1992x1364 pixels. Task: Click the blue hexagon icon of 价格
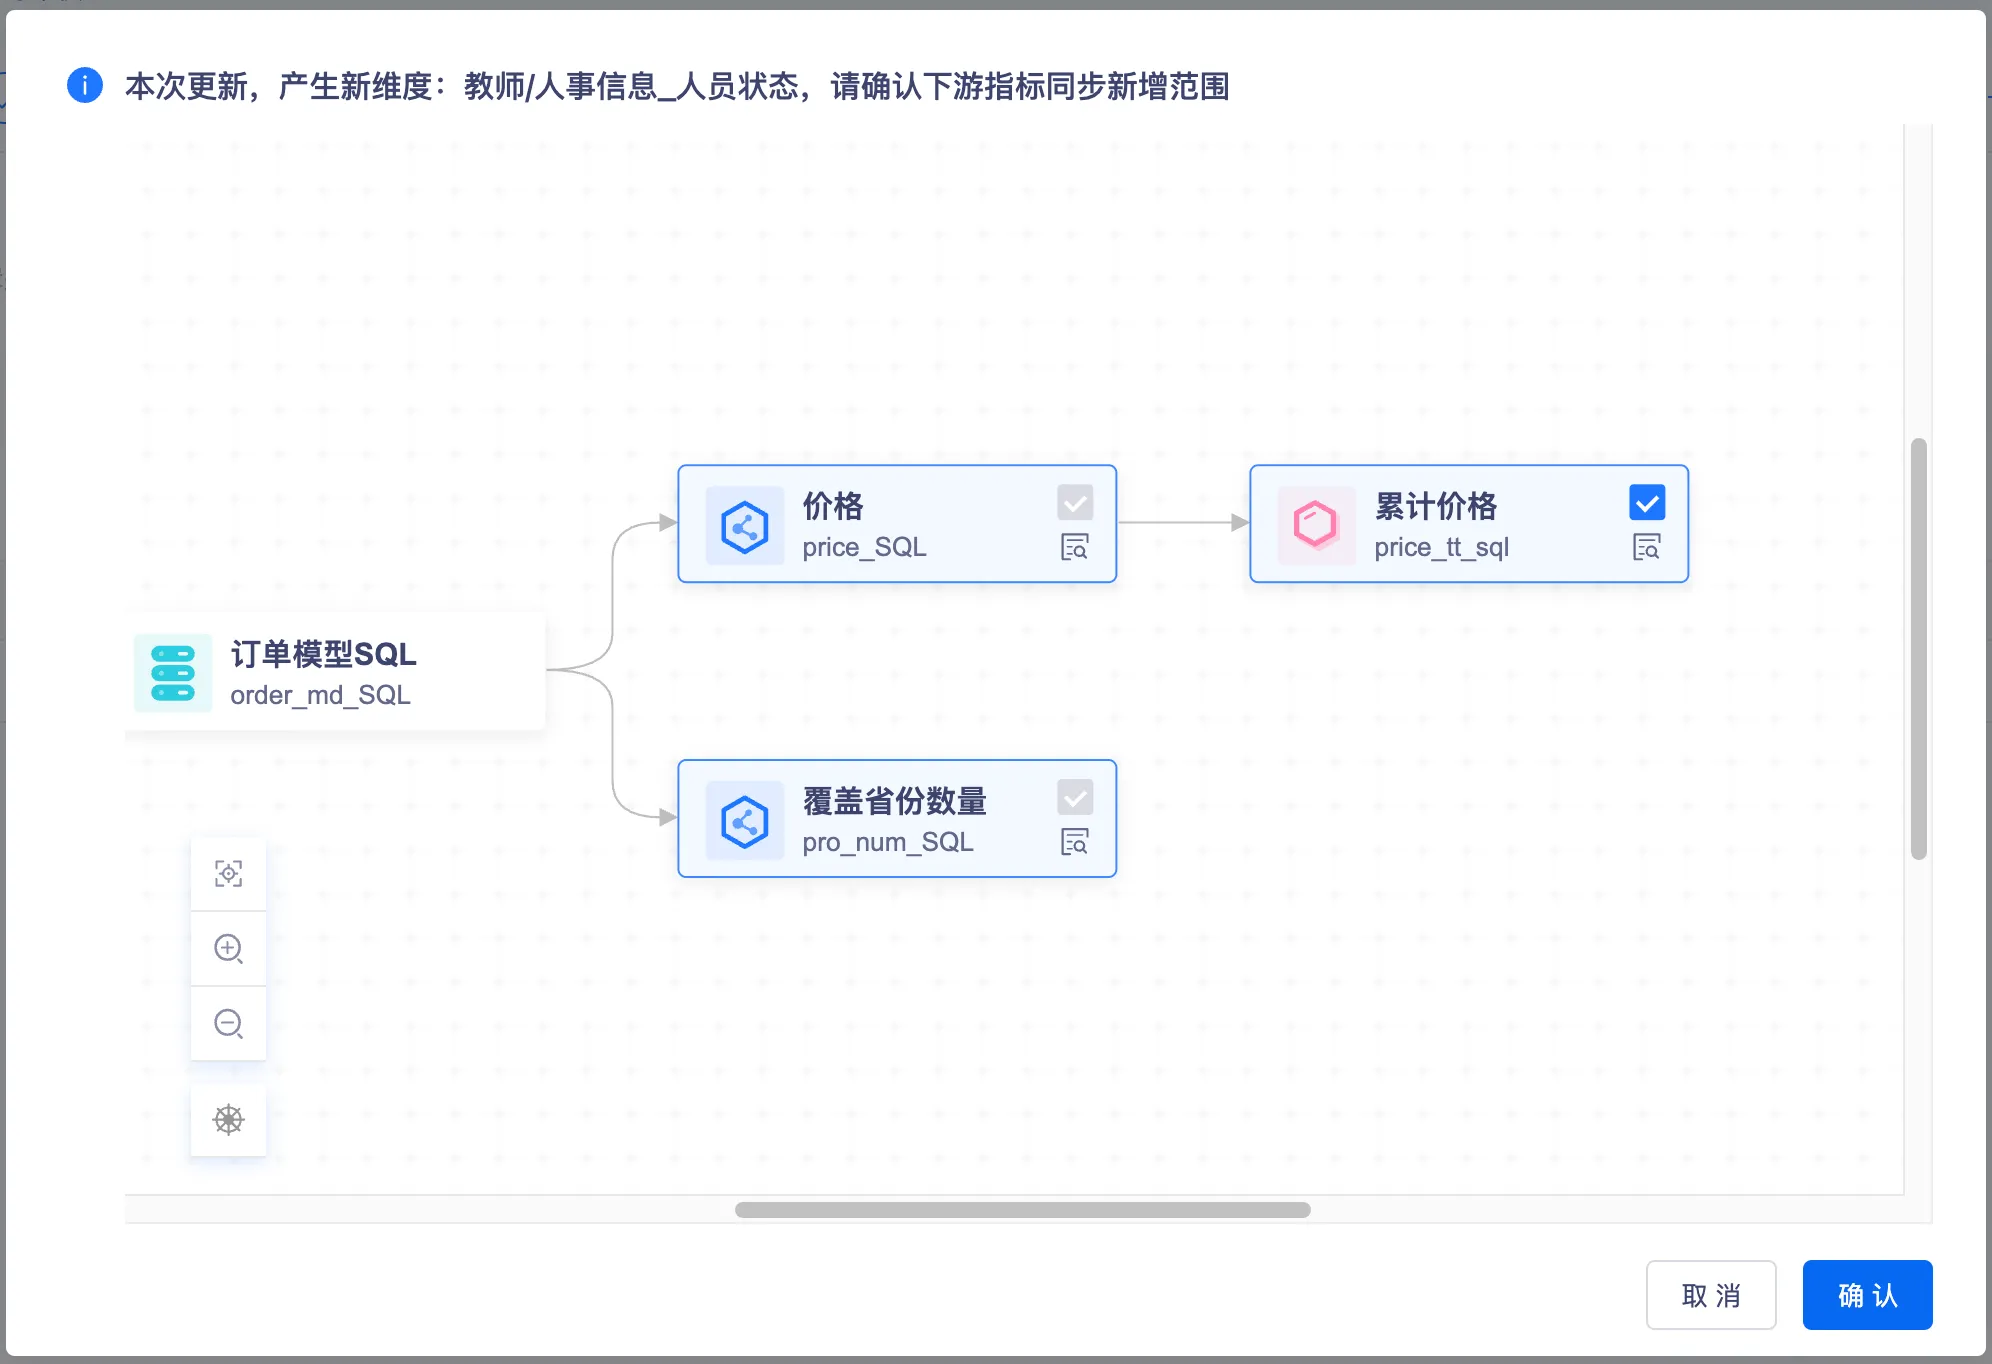tap(745, 526)
